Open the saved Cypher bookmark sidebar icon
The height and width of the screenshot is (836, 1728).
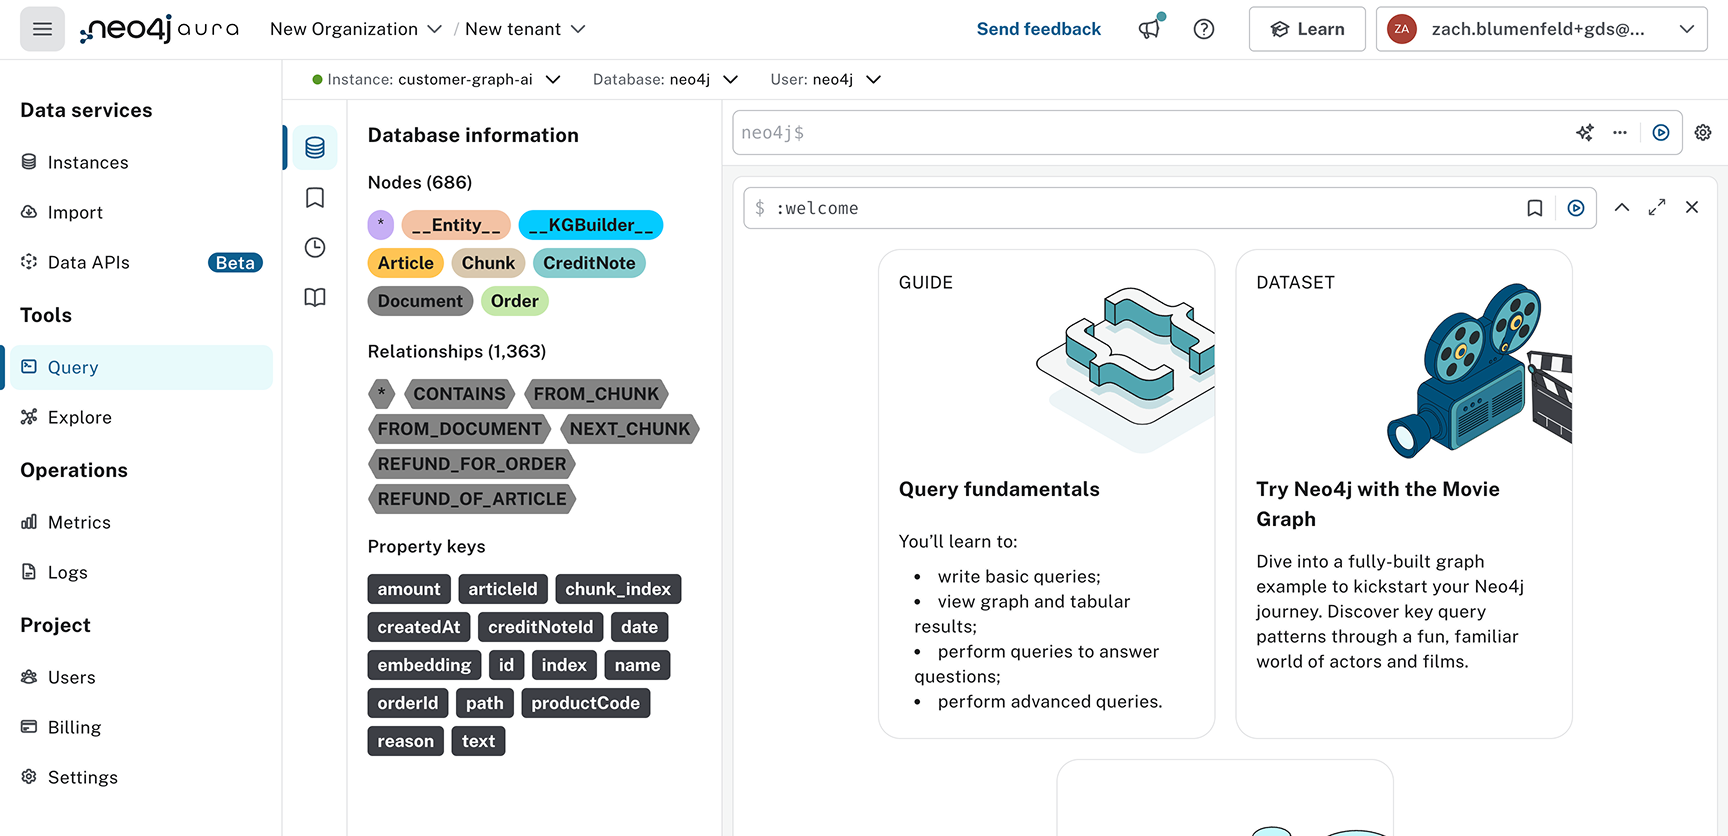click(315, 198)
